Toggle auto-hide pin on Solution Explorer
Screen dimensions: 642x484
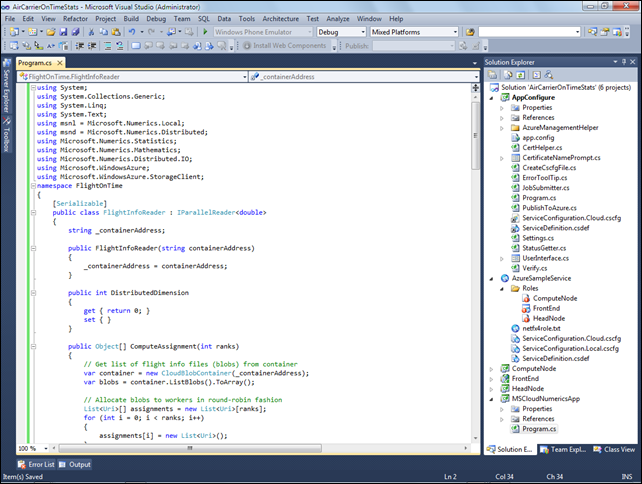(x=624, y=62)
